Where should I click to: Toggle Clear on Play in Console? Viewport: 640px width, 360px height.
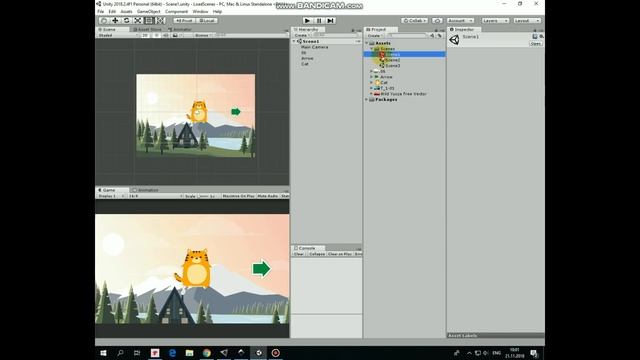pyautogui.click(x=340, y=254)
